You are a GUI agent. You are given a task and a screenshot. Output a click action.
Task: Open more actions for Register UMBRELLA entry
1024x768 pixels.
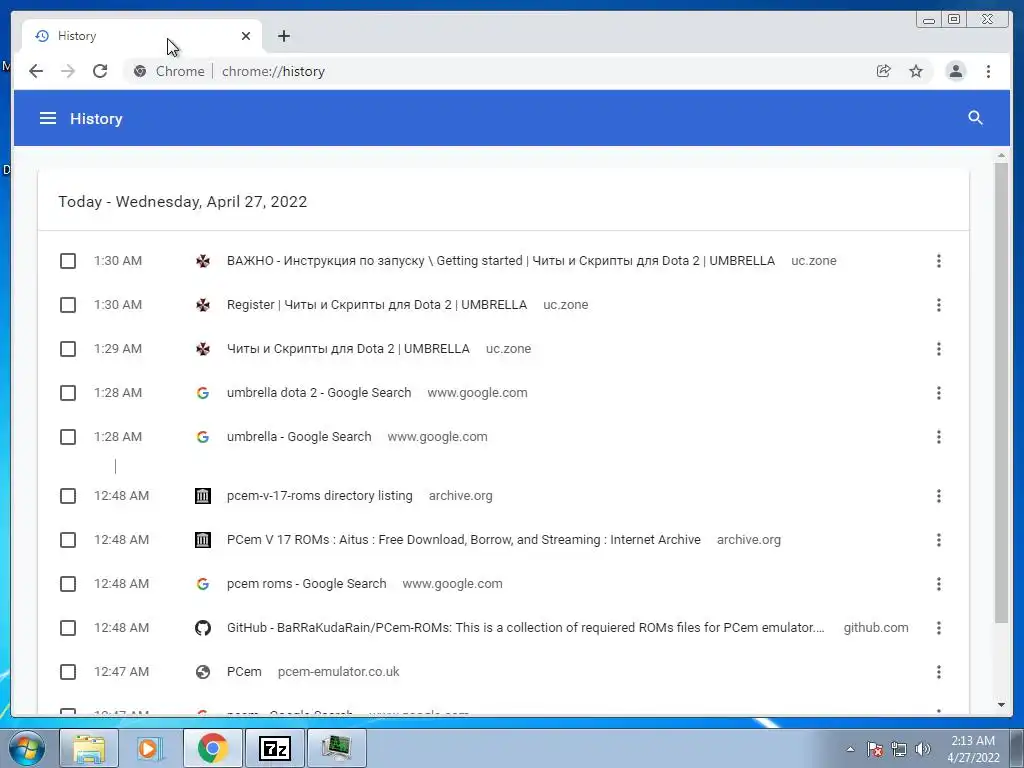[938, 304]
